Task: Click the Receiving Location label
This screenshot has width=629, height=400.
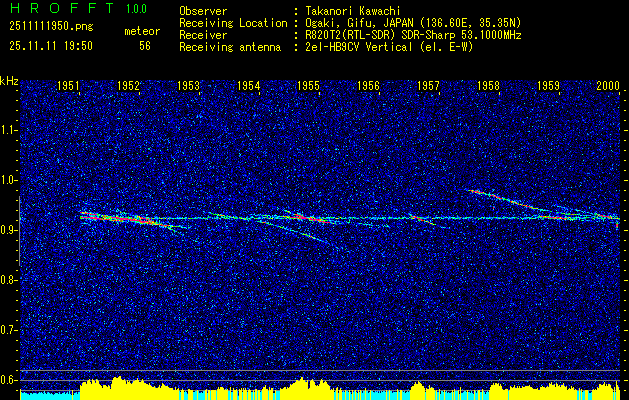Action: tap(233, 23)
